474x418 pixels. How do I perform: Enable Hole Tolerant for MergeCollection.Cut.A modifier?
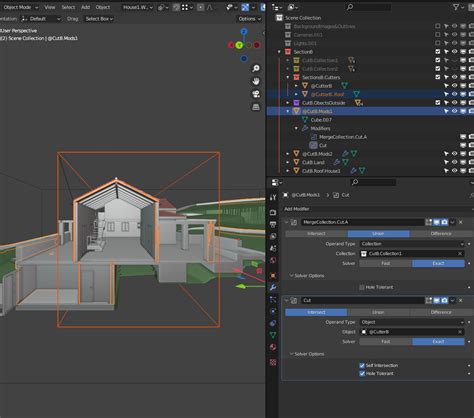pyautogui.click(x=362, y=287)
